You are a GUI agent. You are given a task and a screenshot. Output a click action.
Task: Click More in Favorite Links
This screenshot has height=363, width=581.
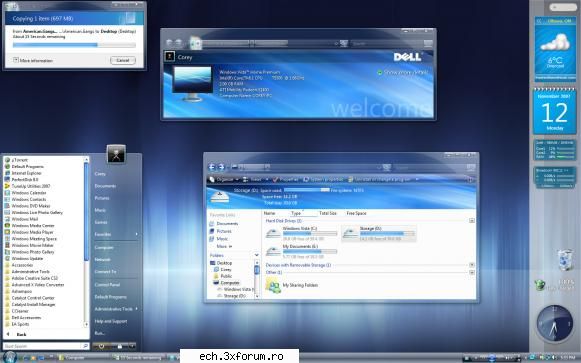(x=225, y=246)
